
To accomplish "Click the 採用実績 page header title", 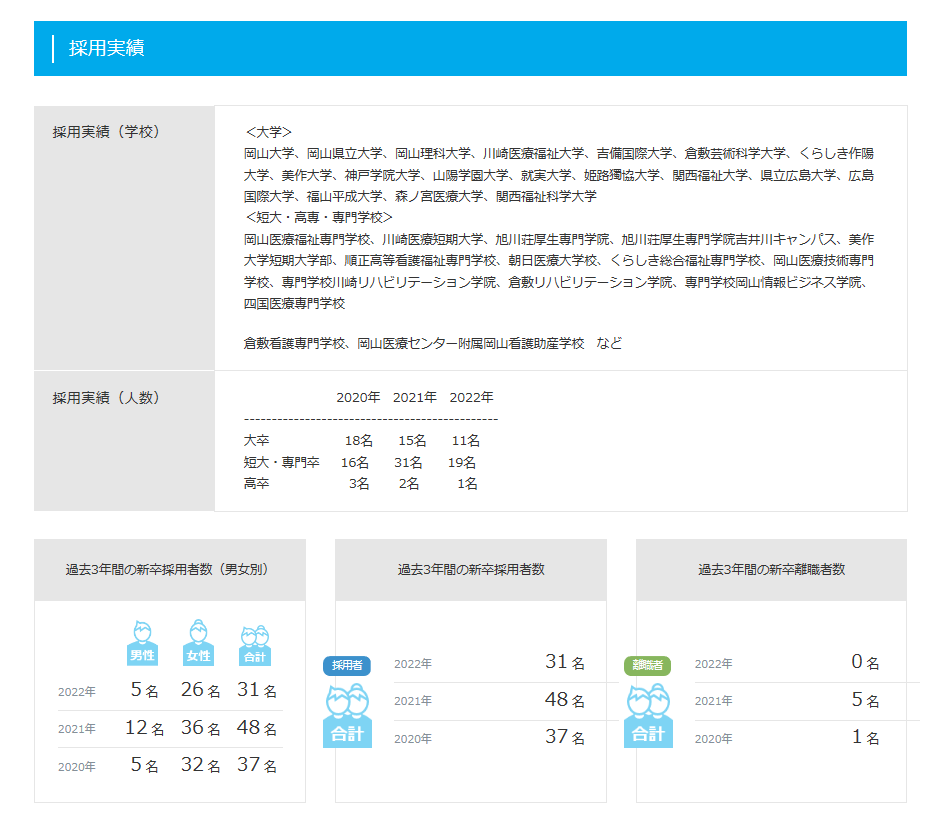I will [x=106, y=48].
